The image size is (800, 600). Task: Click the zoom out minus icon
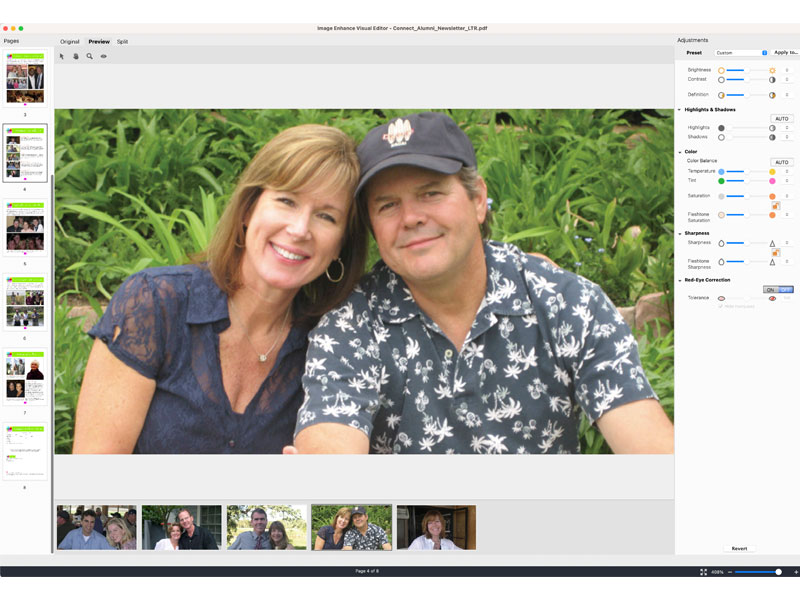click(x=730, y=572)
